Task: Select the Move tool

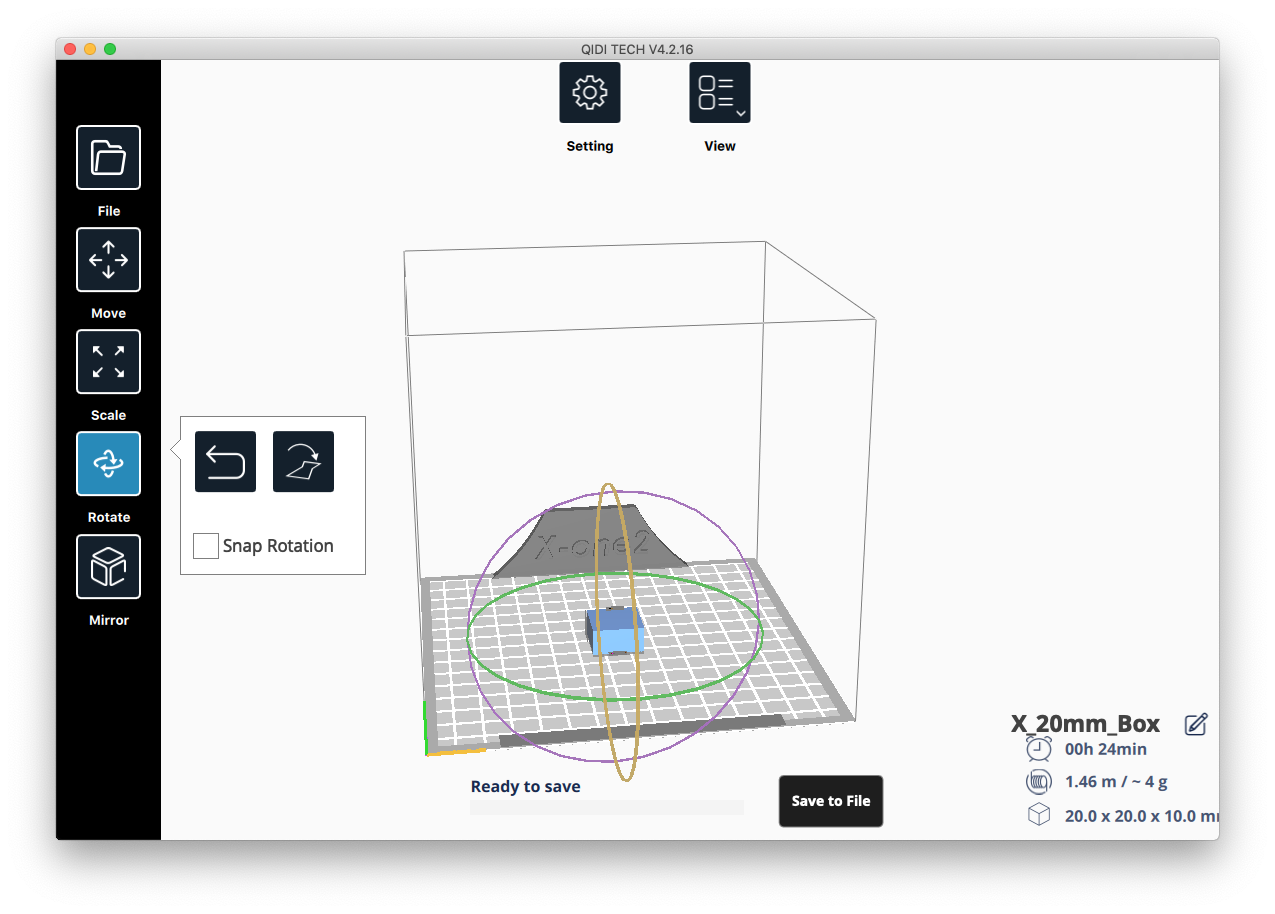Action: 108,260
